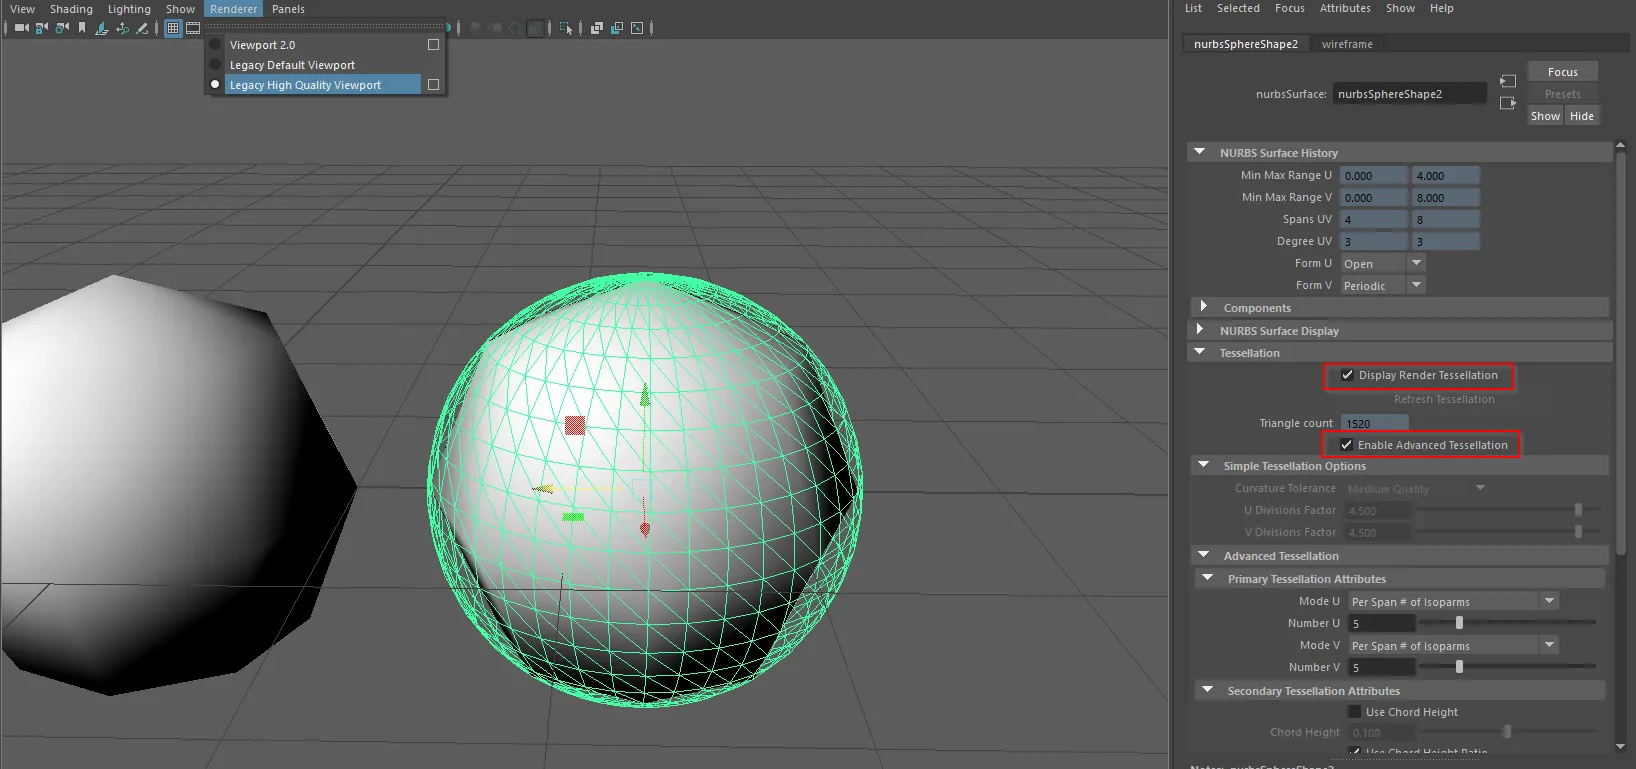Click the Select Camera icon in panel toolbar
The height and width of the screenshot is (769, 1636).
21,28
